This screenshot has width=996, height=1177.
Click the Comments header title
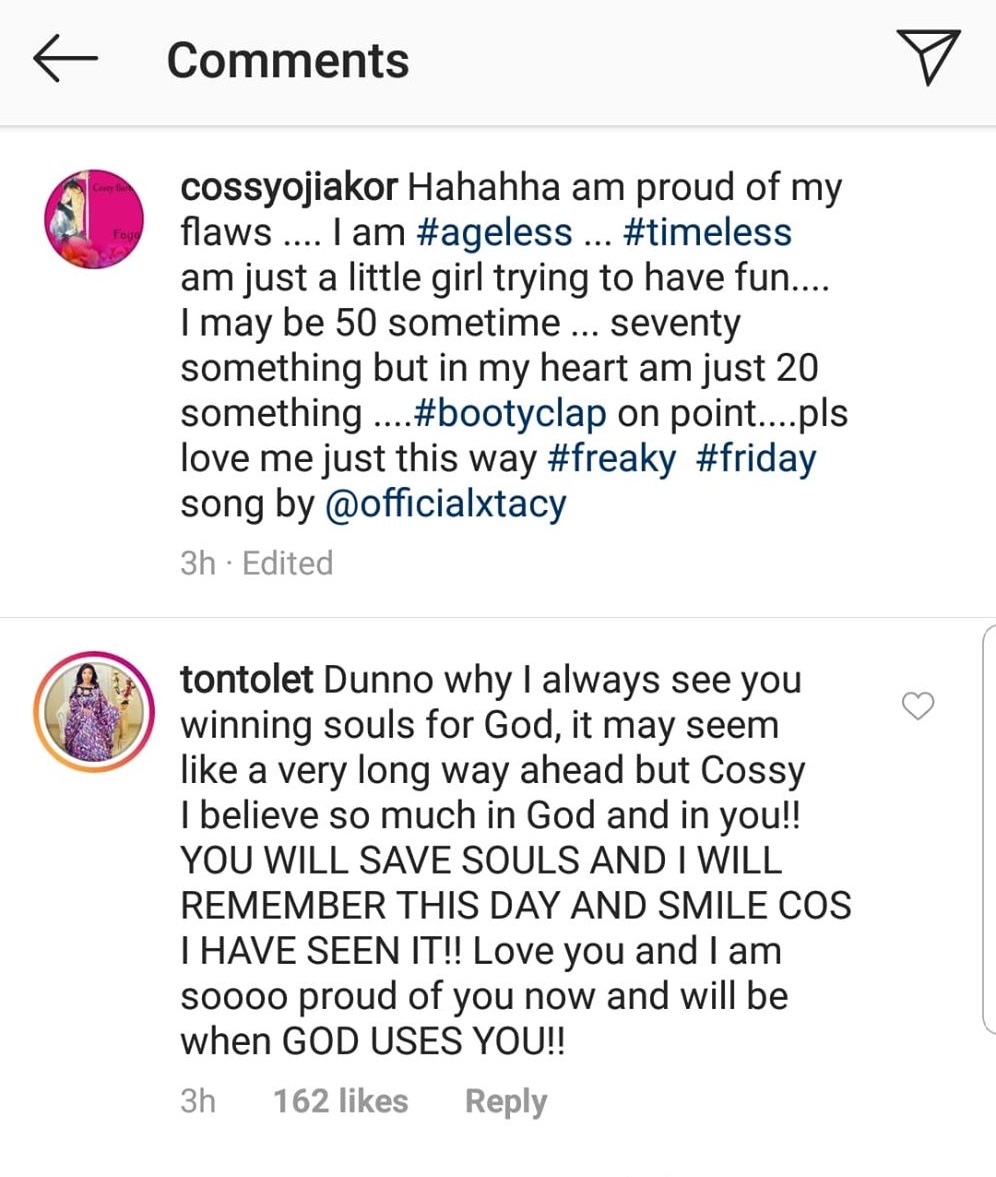click(288, 60)
